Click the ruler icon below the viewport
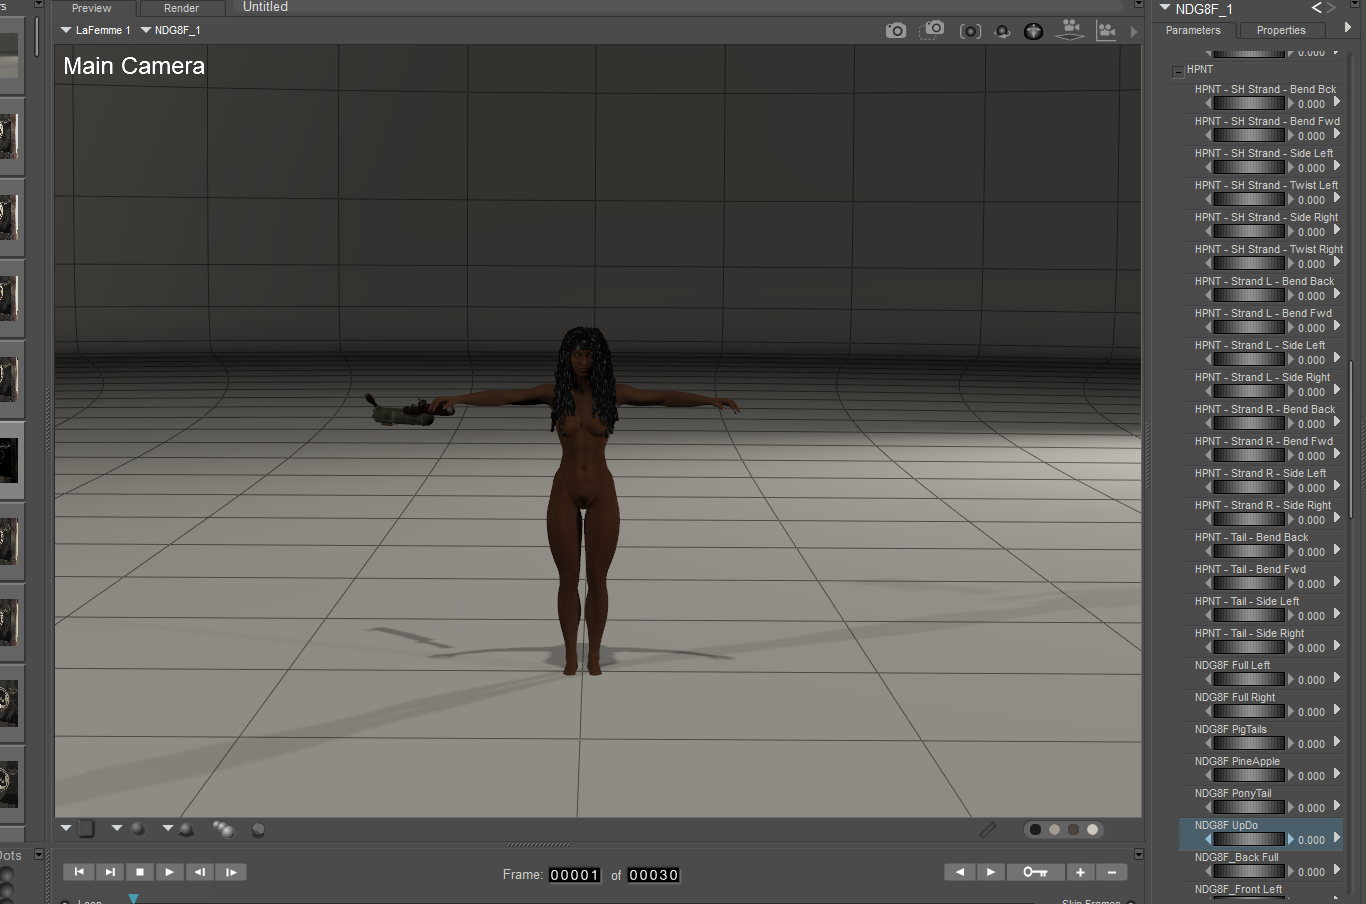Viewport: 1366px width, 904px height. [x=988, y=829]
